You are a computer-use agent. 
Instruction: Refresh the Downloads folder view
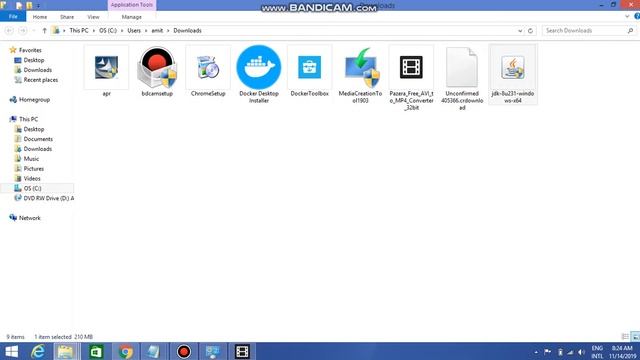pyautogui.click(x=530, y=31)
